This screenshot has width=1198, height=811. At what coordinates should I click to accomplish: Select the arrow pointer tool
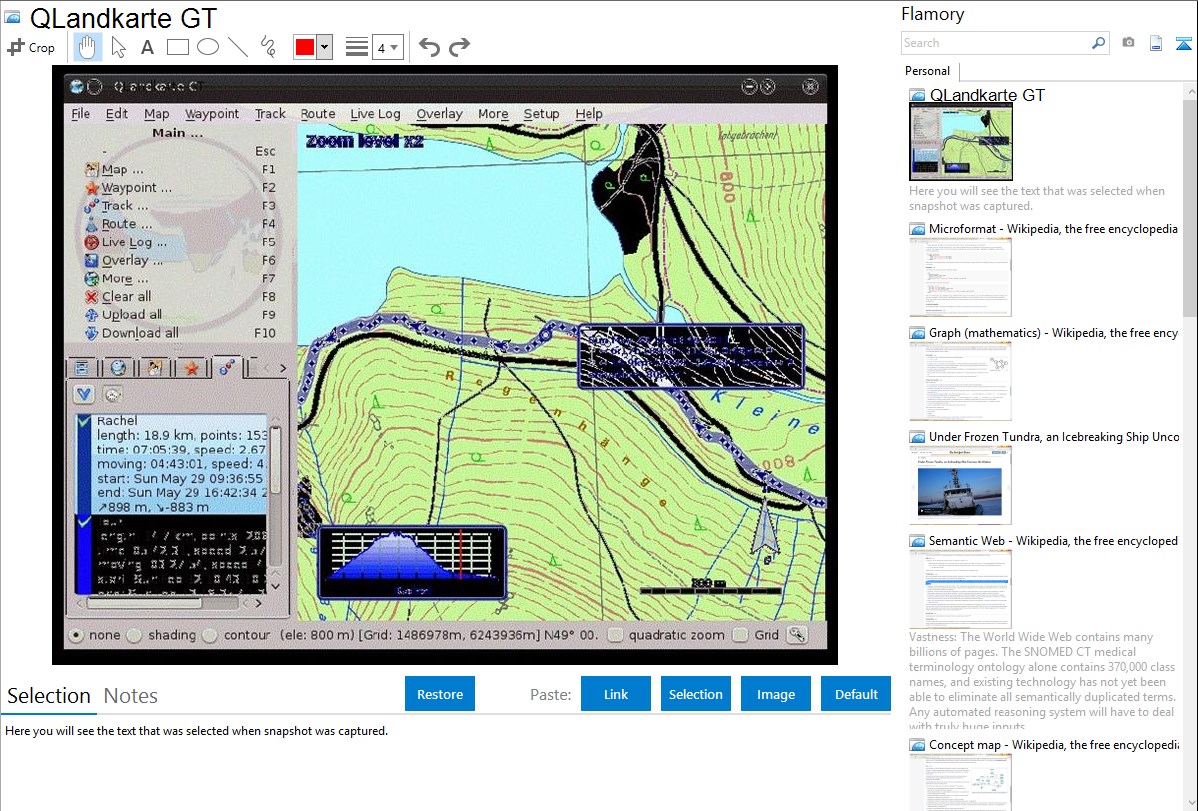[x=118, y=47]
